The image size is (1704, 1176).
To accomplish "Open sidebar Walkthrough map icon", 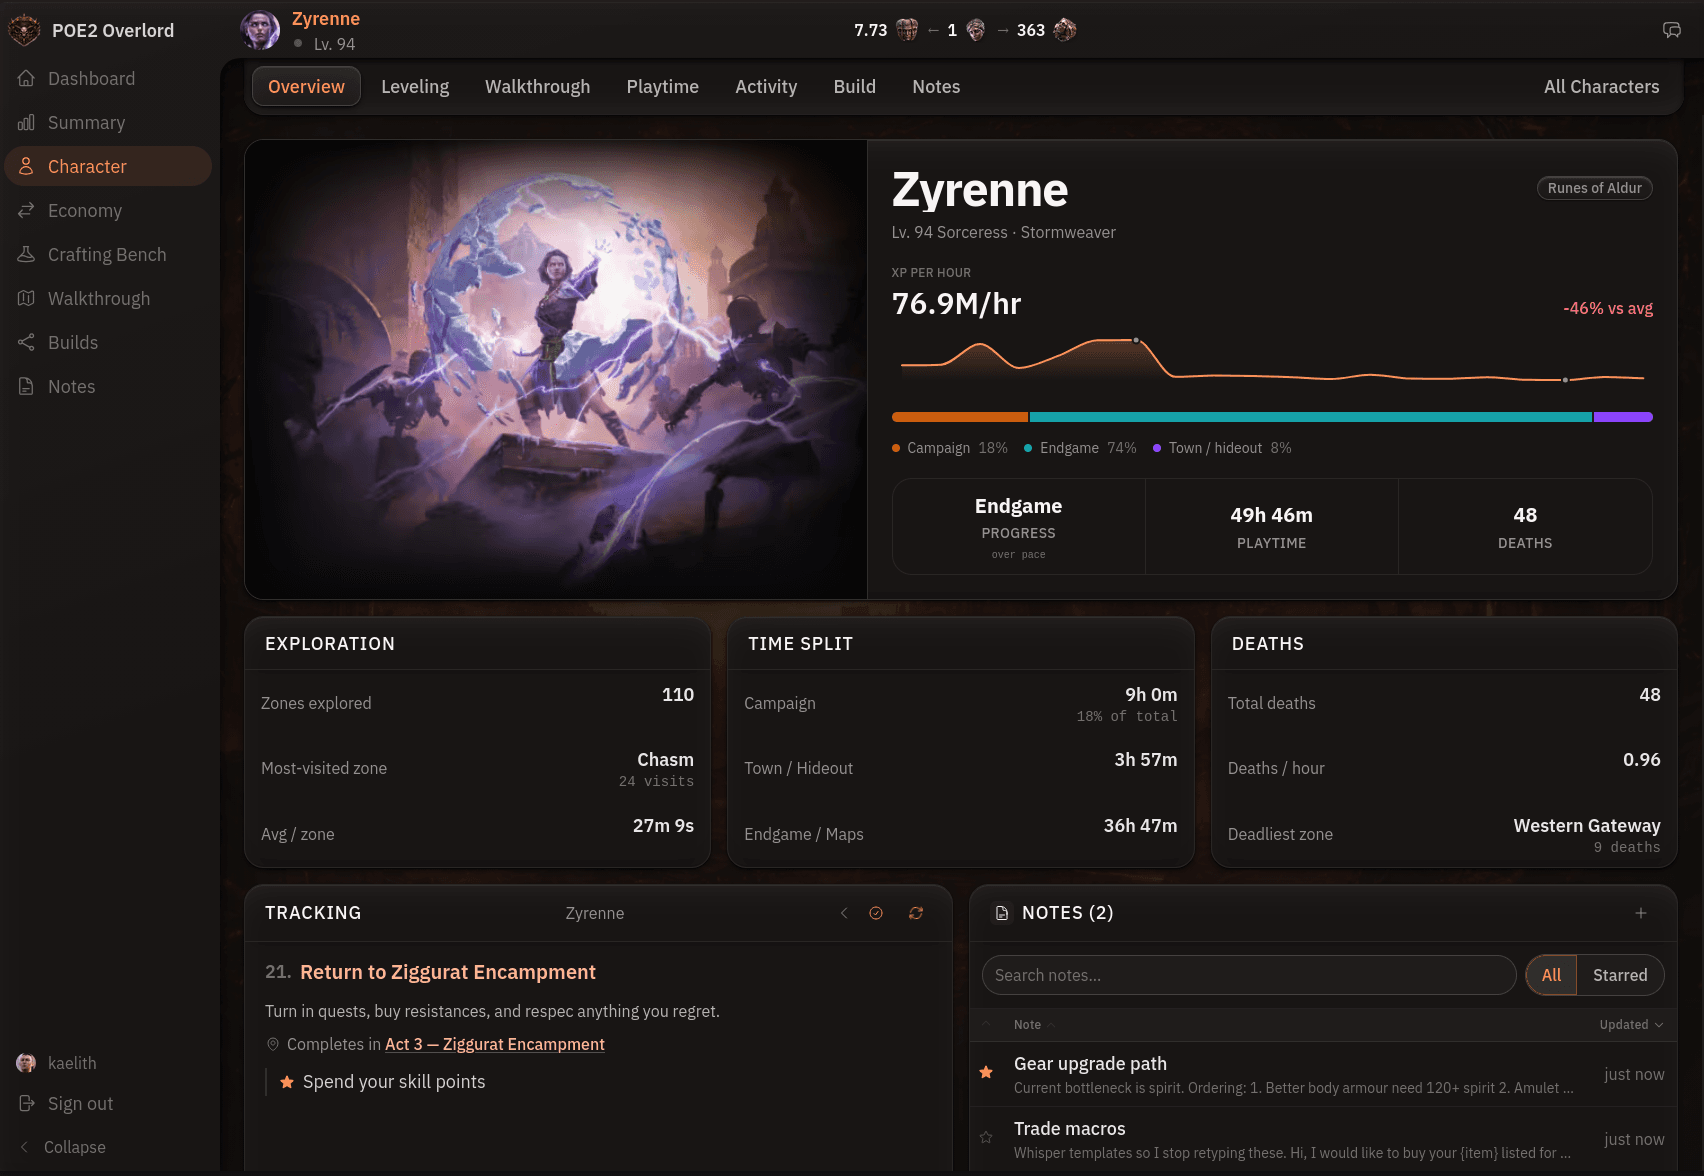I will 26,298.
